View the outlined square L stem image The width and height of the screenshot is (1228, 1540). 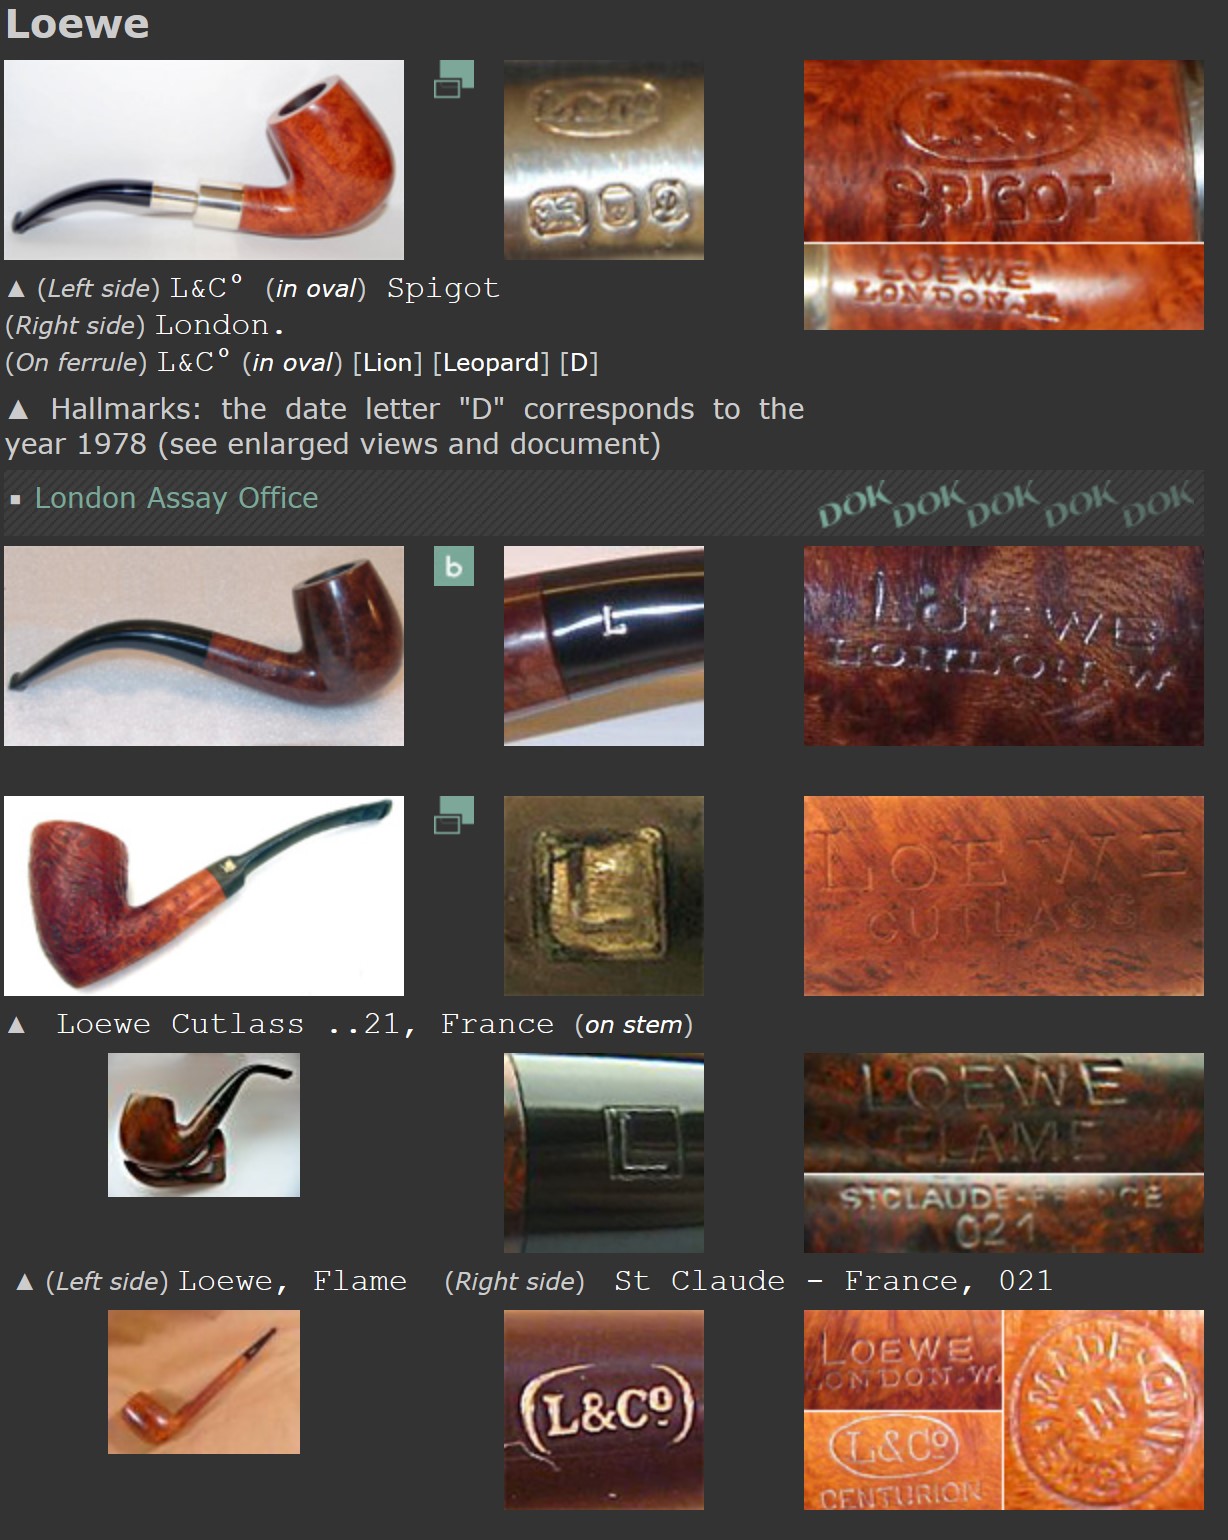click(604, 1153)
